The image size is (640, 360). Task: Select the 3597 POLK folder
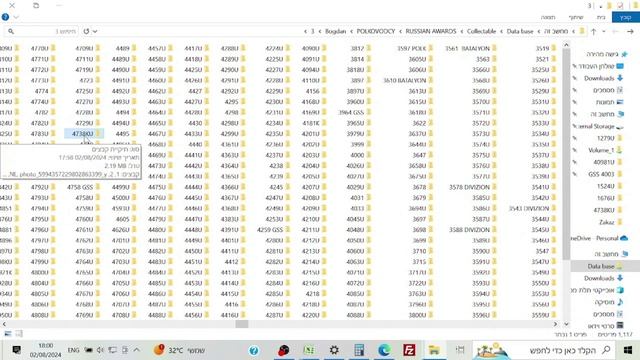415,48
